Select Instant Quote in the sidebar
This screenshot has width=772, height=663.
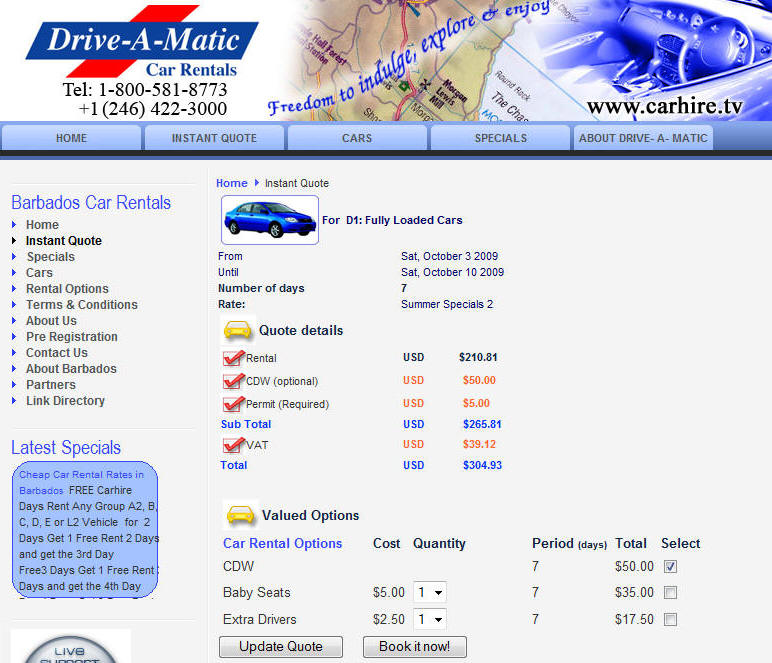(x=64, y=241)
